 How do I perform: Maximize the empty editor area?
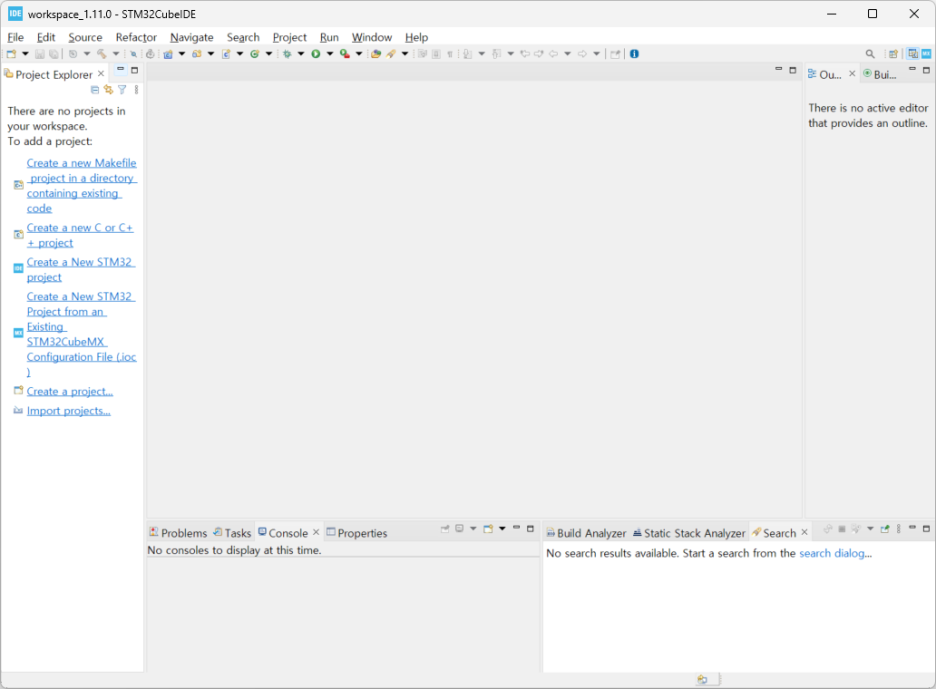pos(793,70)
